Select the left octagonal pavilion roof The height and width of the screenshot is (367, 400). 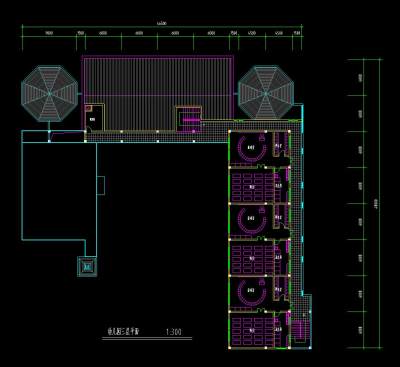49,94
